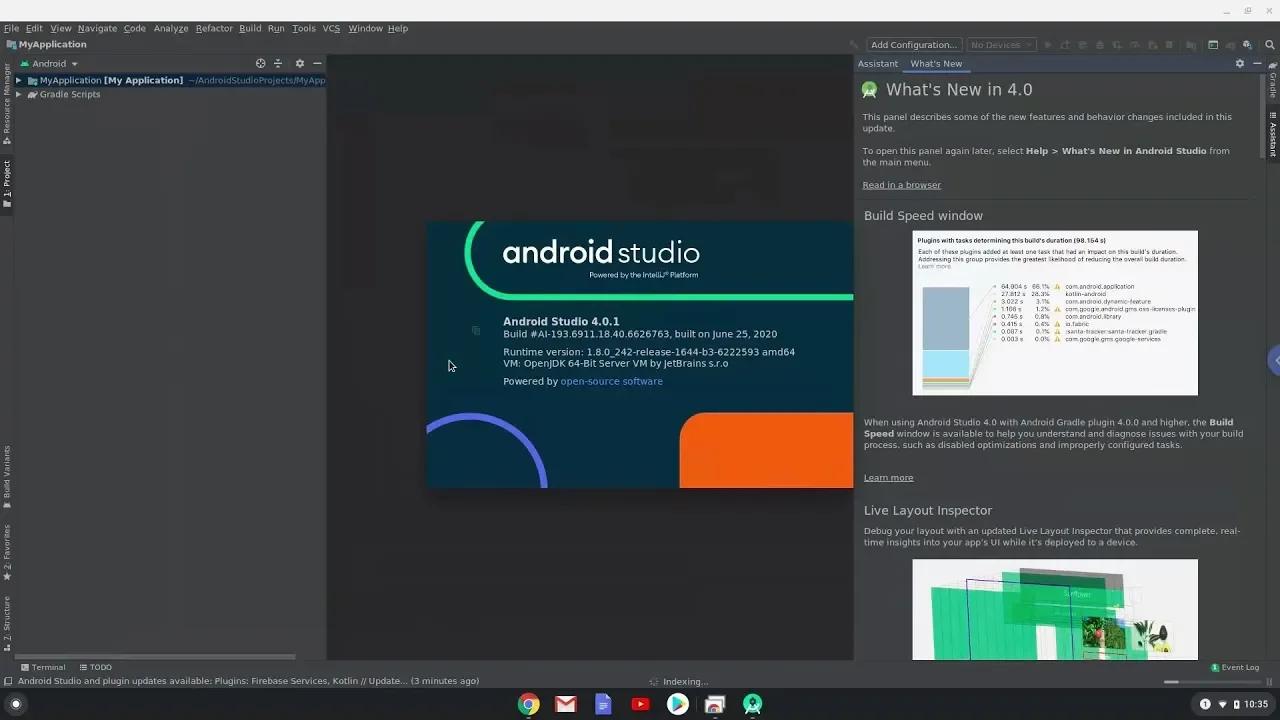Show the Terminal tool window
Image resolution: width=1280 pixels, height=720 pixels.
click(x=42, y=667)
